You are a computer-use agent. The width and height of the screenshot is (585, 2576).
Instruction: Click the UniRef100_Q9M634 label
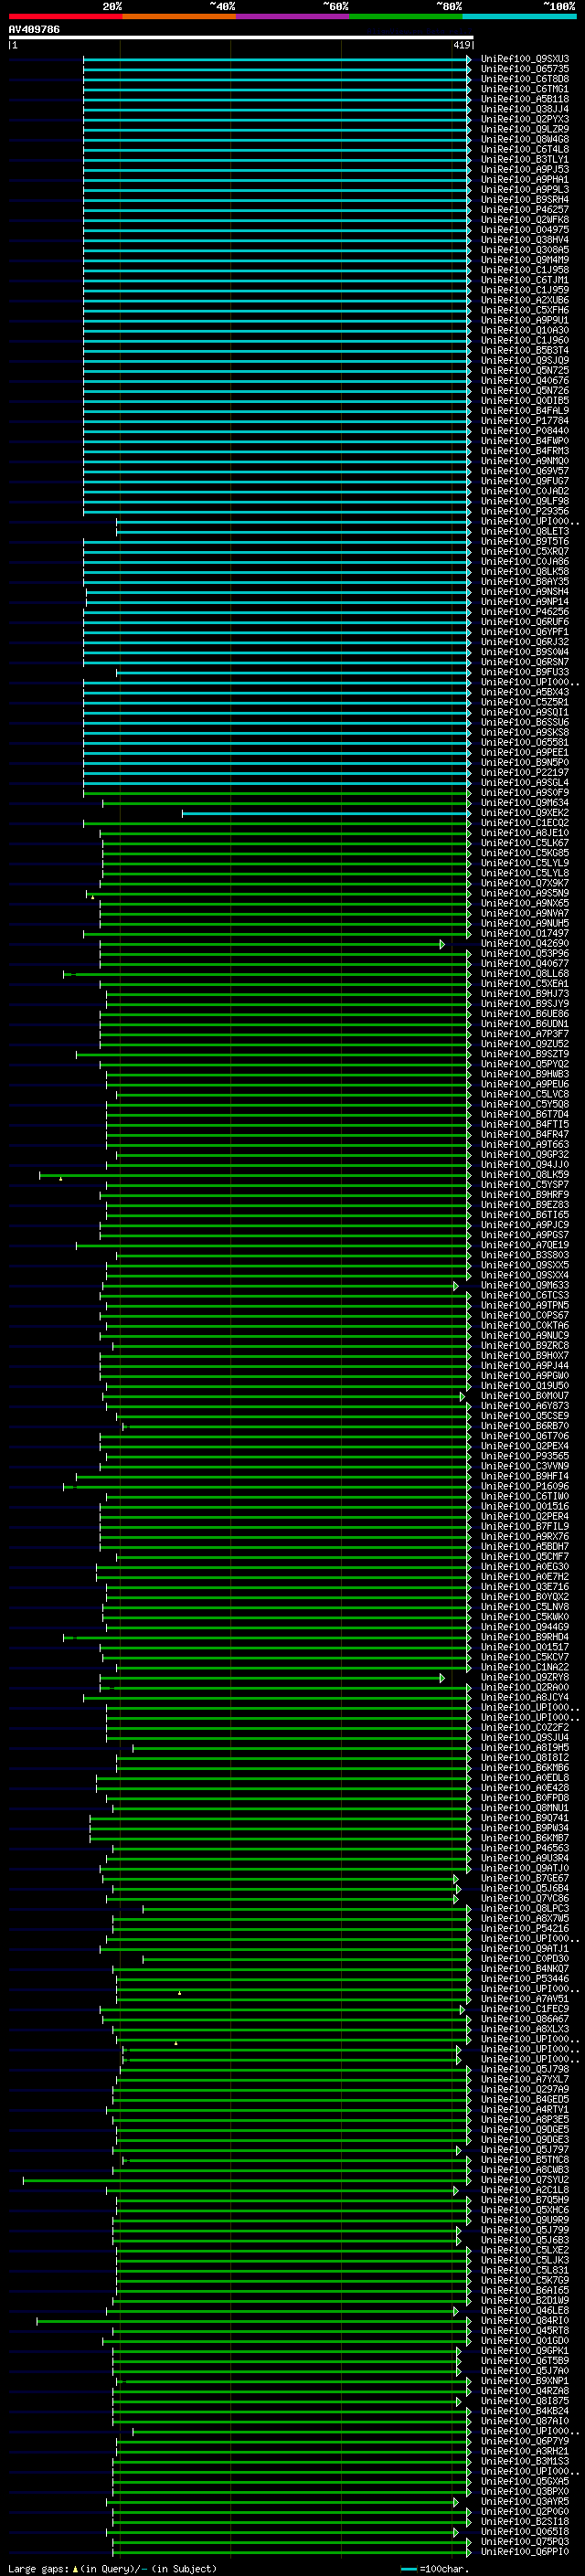[x=525, y=802]
